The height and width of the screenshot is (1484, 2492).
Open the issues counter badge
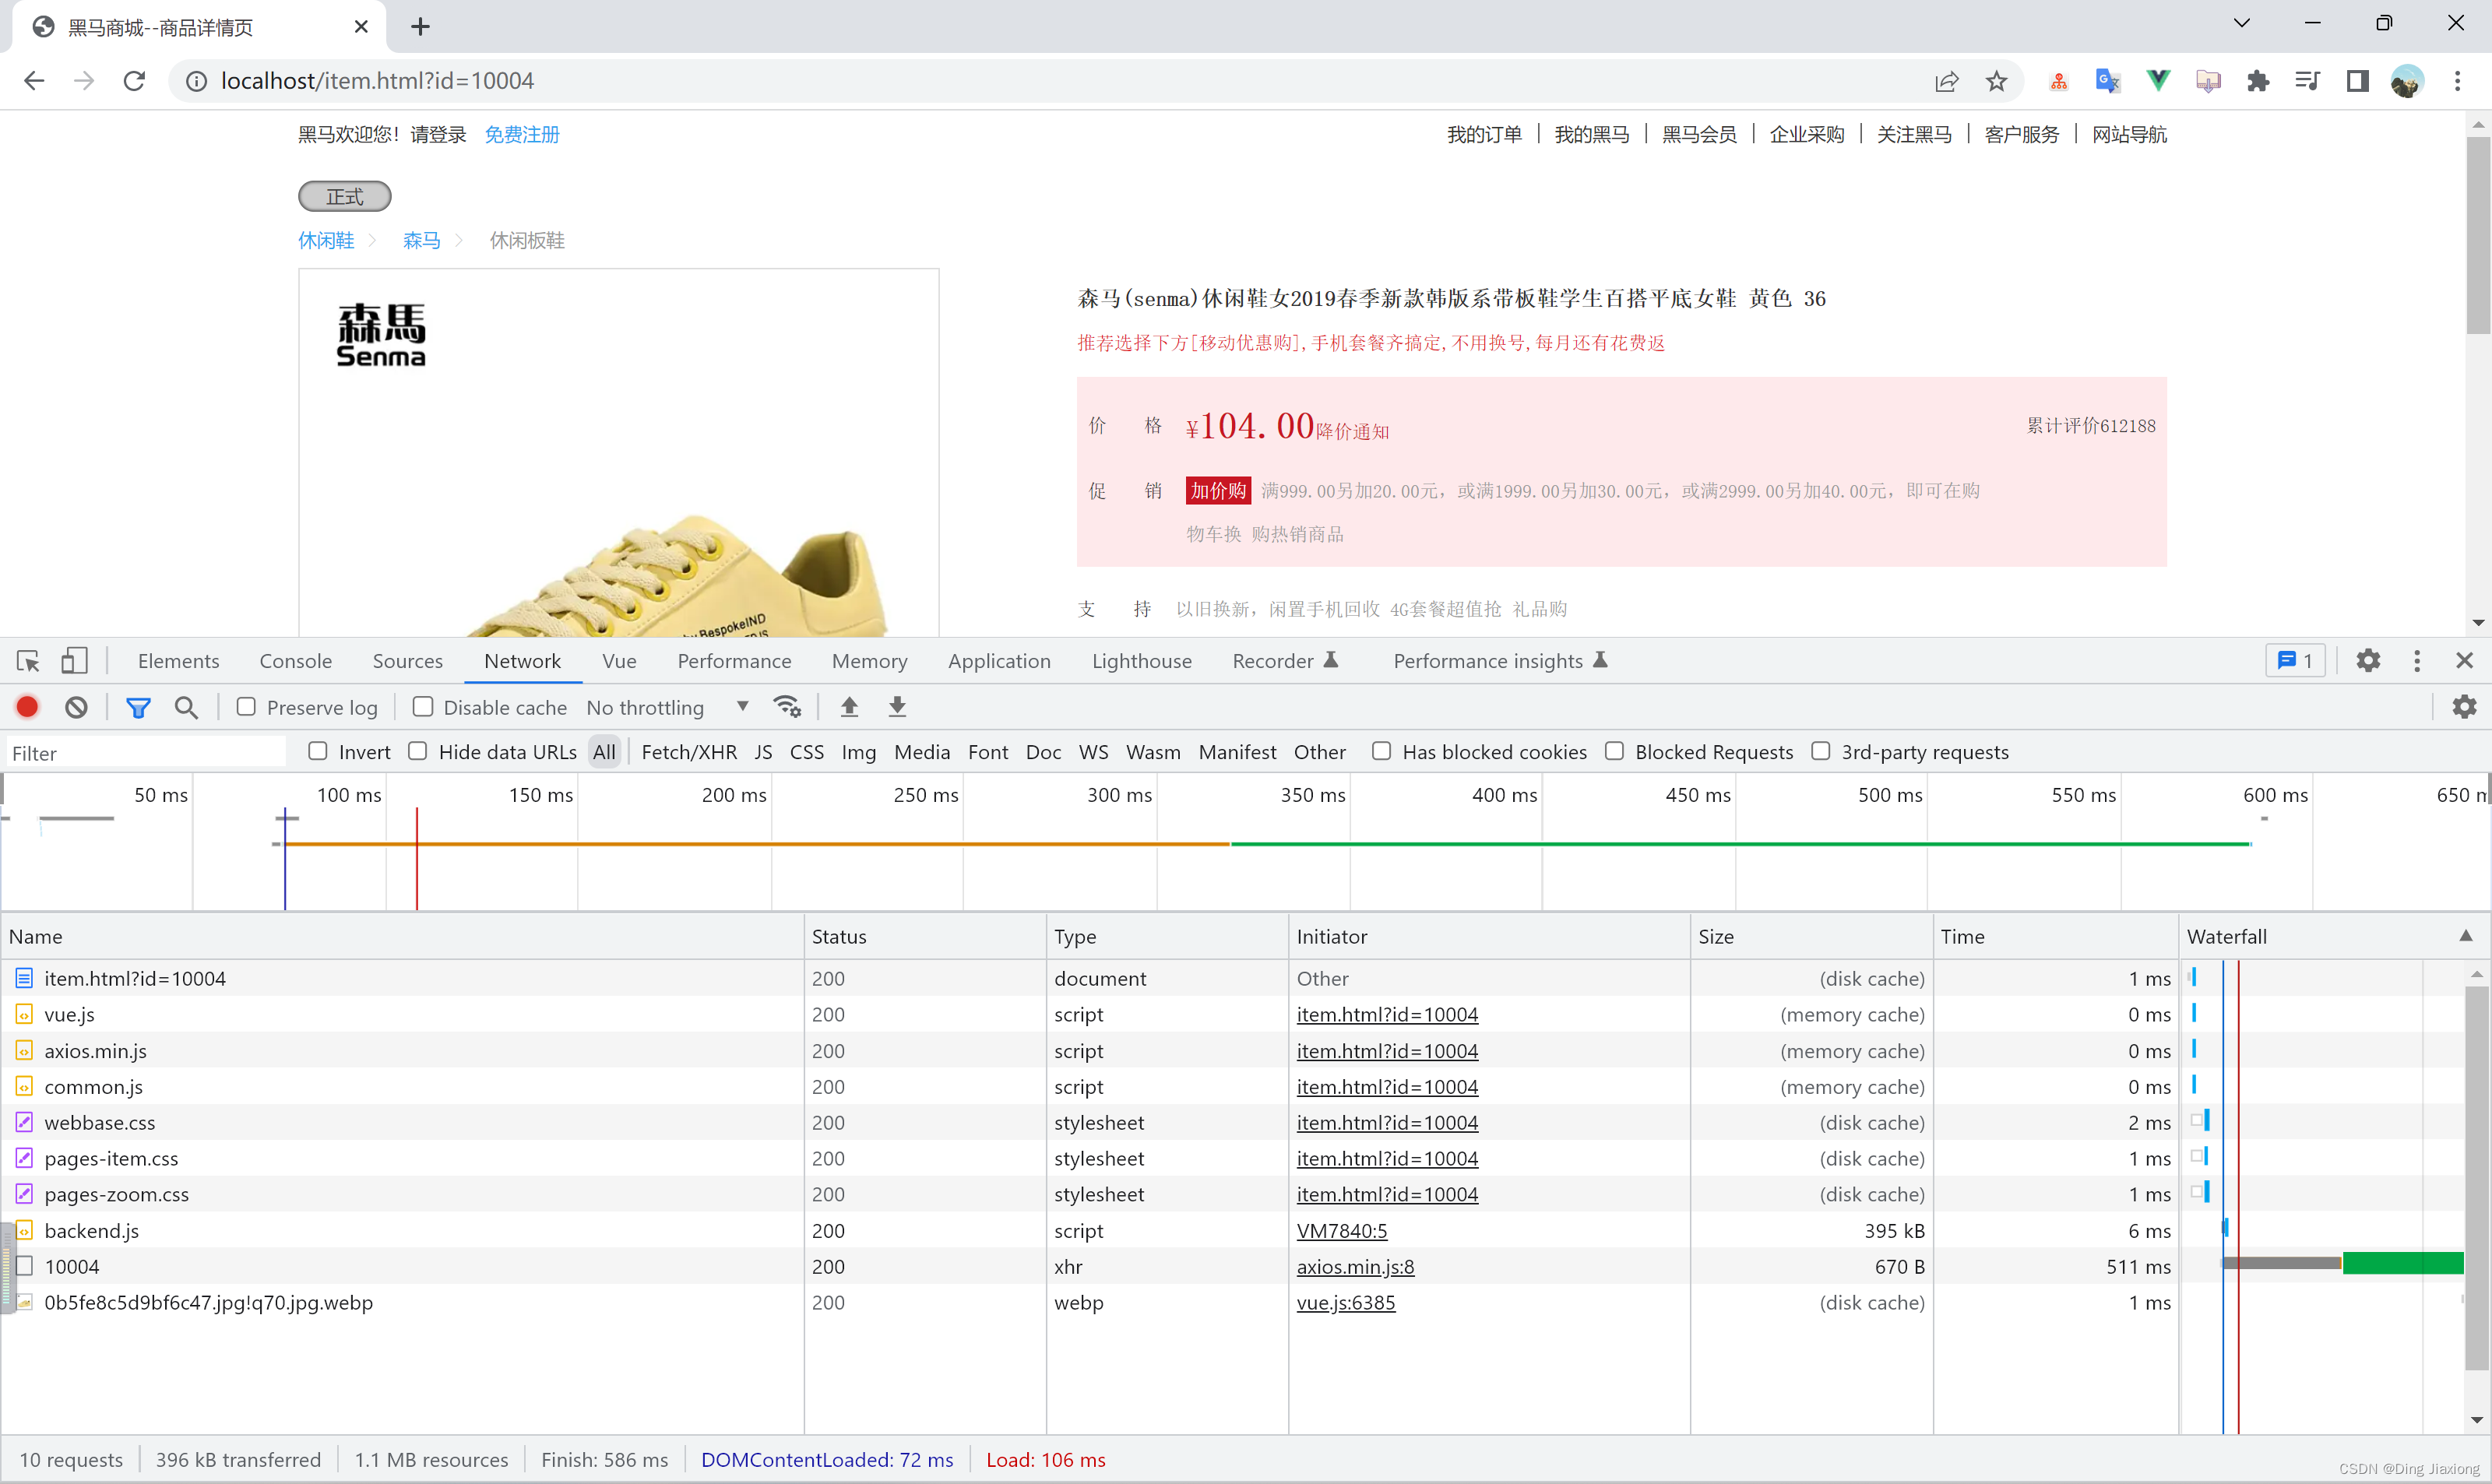tap(2295, 661)
